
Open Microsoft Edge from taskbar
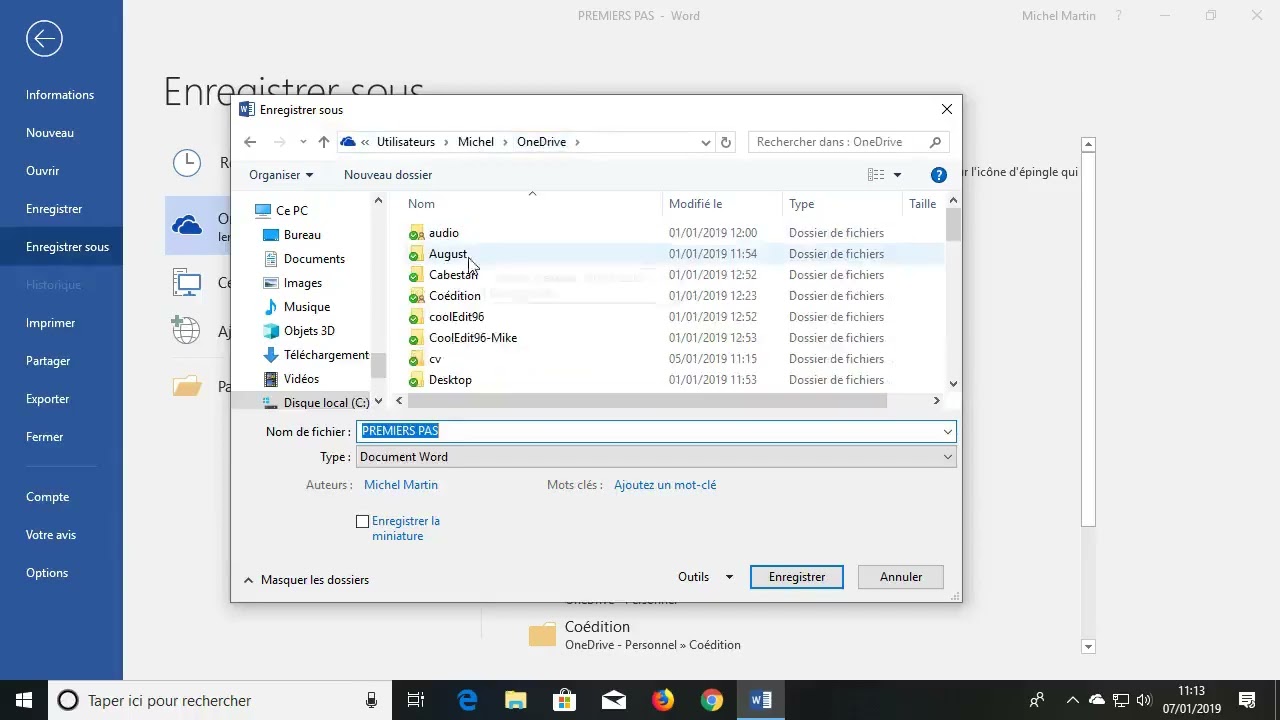pyautogui.click(x=467, y=700)
